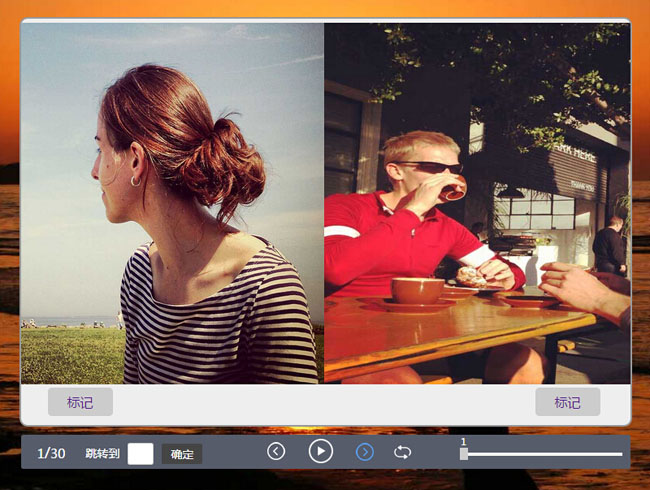Viewport: 650px width, 490px height.
Task: Click the number 1 label above the slider
Action: (464, 441)
